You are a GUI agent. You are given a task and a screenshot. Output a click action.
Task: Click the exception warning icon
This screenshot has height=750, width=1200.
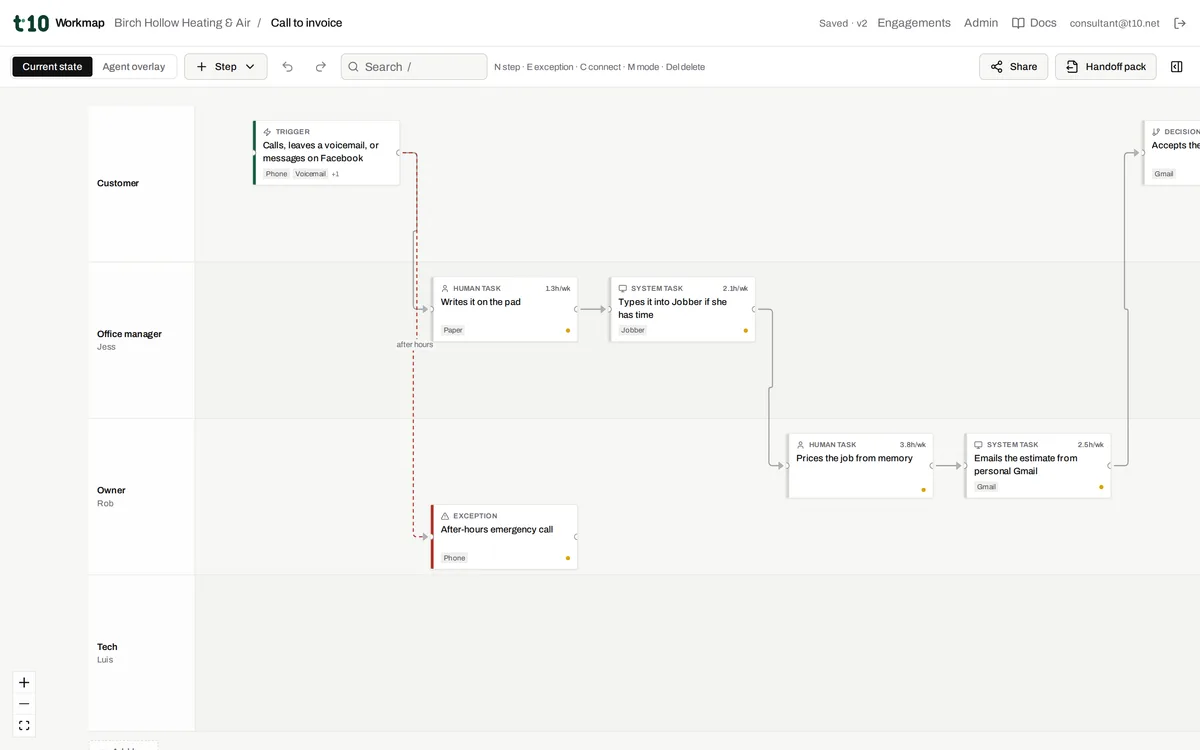pyautogui.click(x=445, y=516)
